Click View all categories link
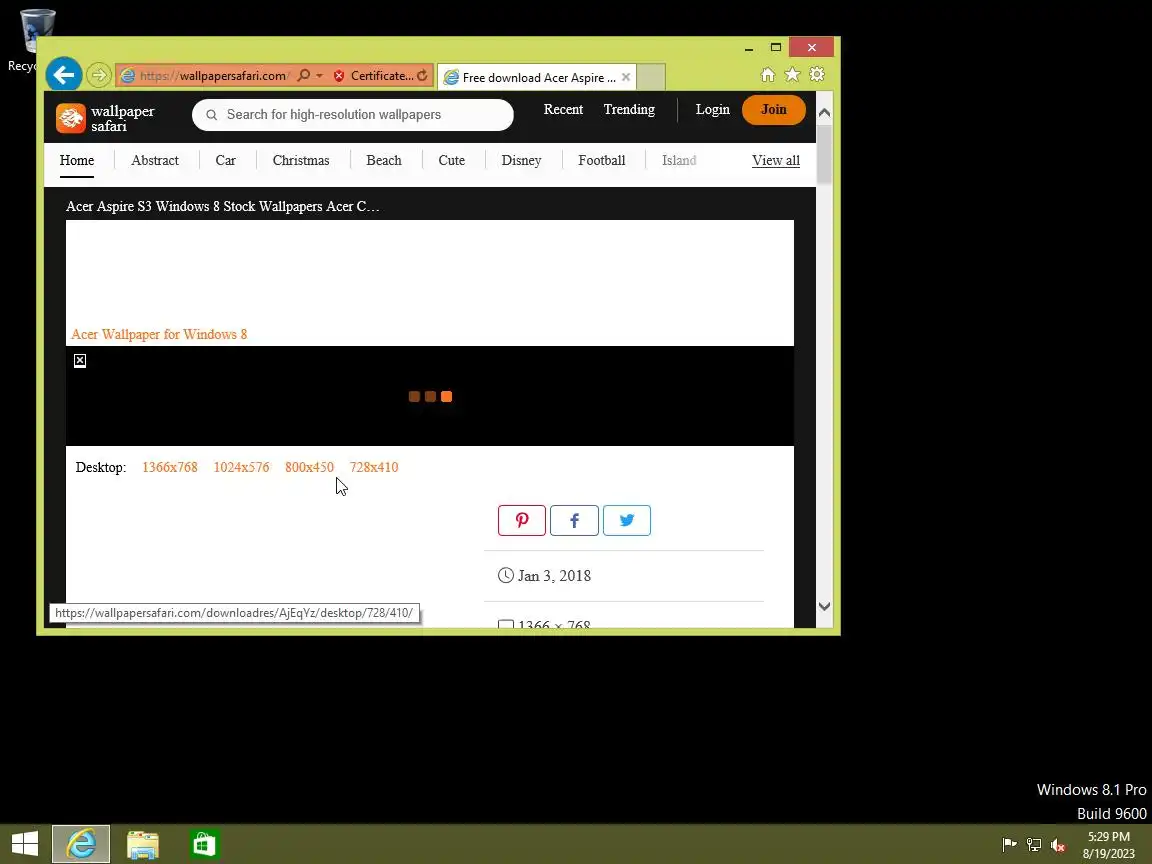Viewport: 1152px width, 864px height. click(776, 160)
